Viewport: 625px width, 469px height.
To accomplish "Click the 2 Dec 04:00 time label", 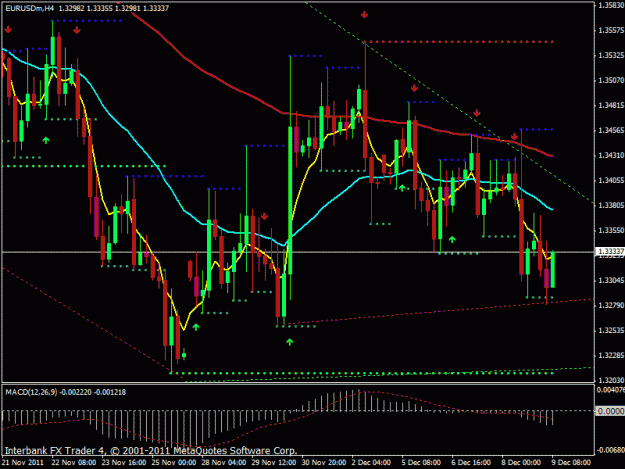I will tap(371, 463).
